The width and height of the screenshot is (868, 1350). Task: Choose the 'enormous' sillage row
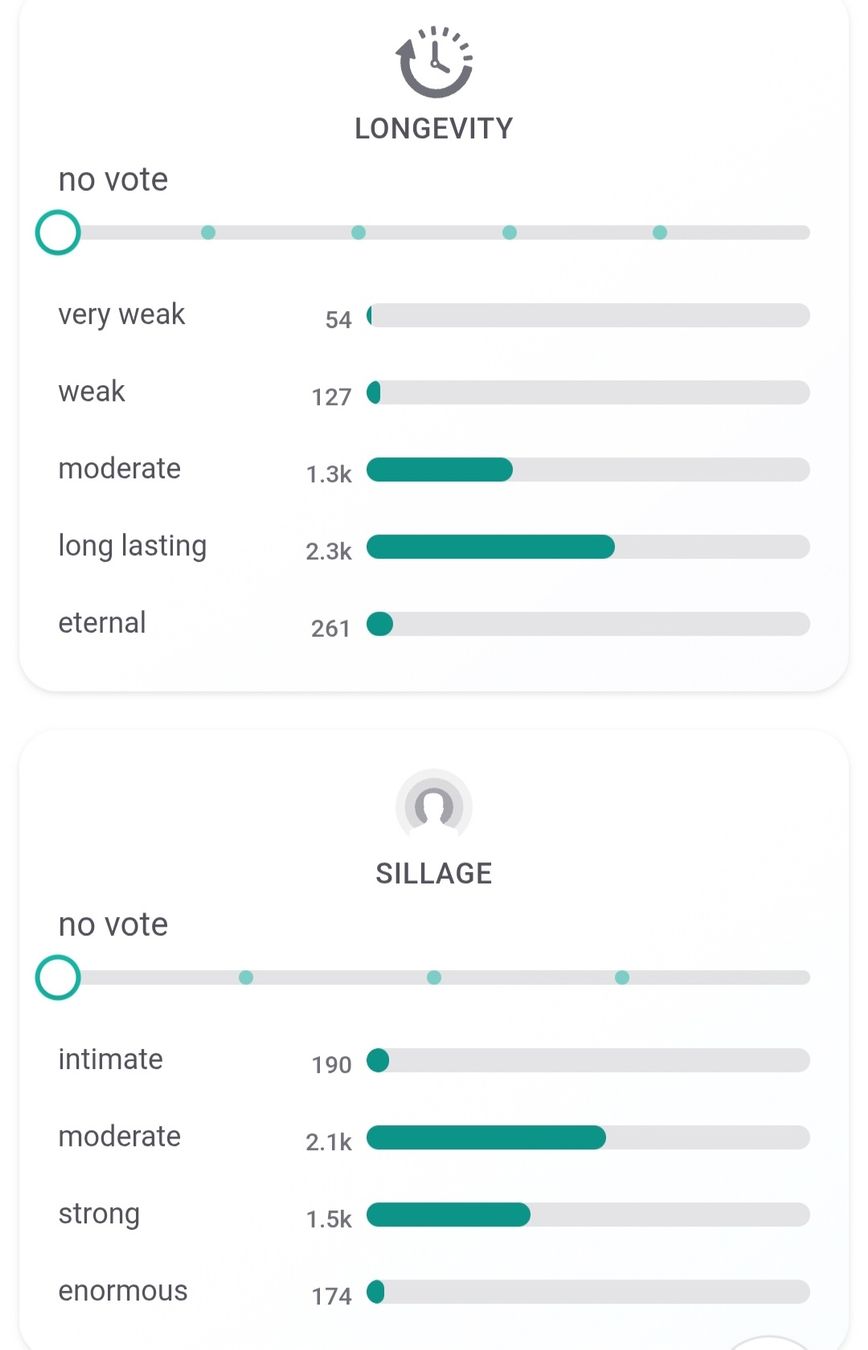click(x=434, y=1292)
